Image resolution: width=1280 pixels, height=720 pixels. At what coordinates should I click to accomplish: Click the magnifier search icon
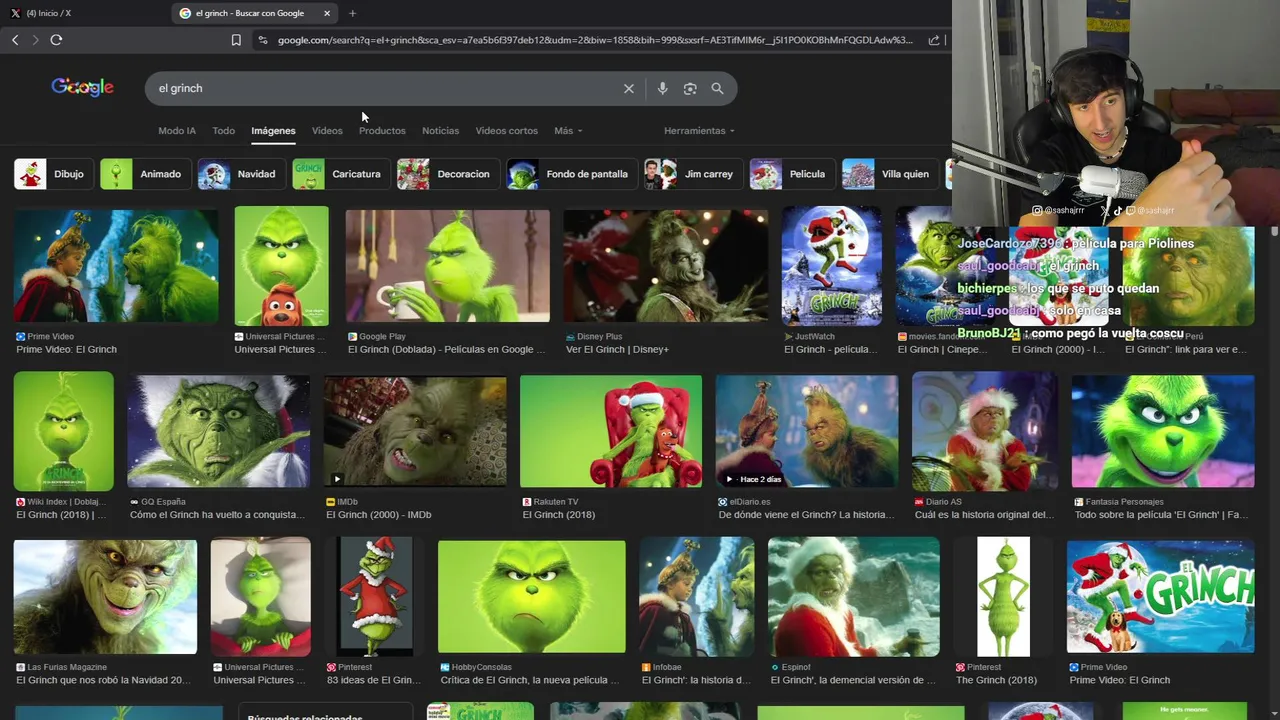[x=717, y=88]
